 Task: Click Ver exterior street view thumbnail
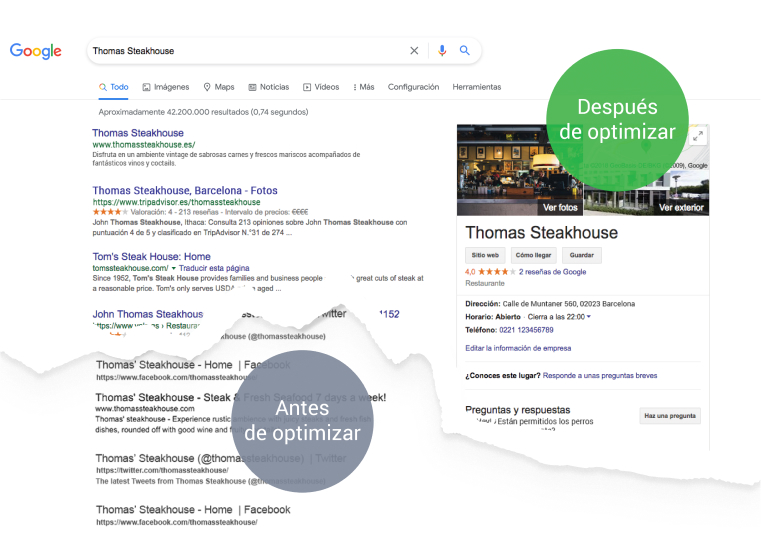(681, 208)
